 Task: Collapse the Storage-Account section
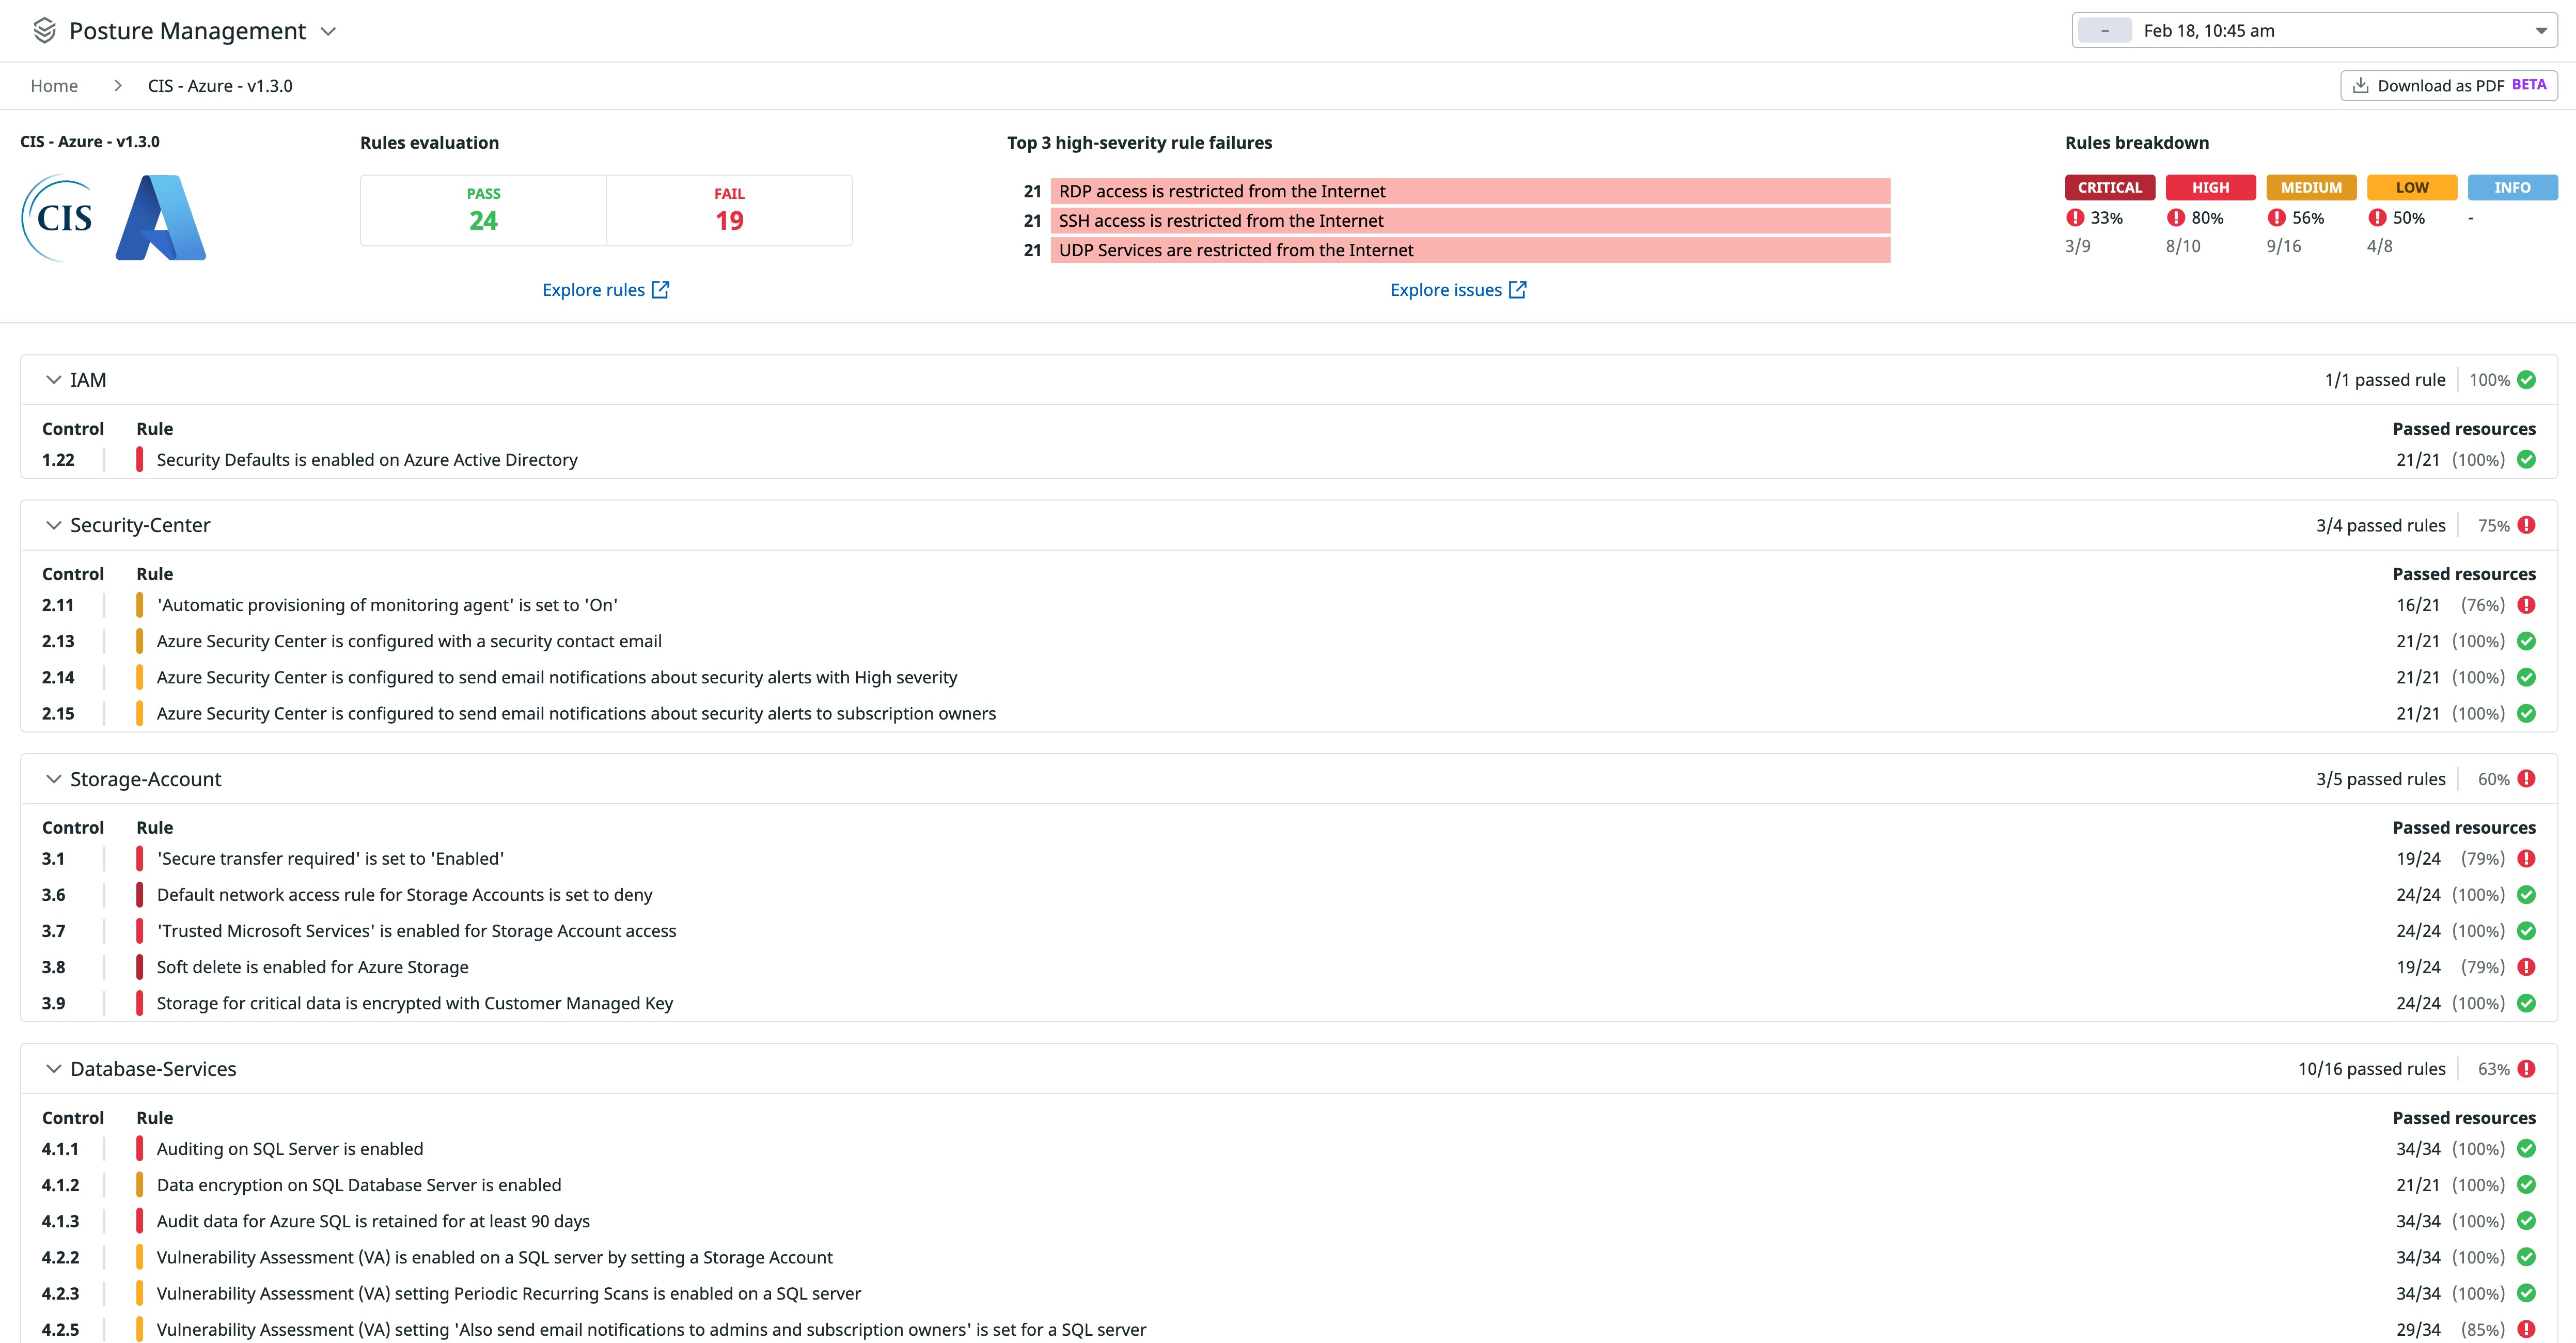[x=54, y=779]
